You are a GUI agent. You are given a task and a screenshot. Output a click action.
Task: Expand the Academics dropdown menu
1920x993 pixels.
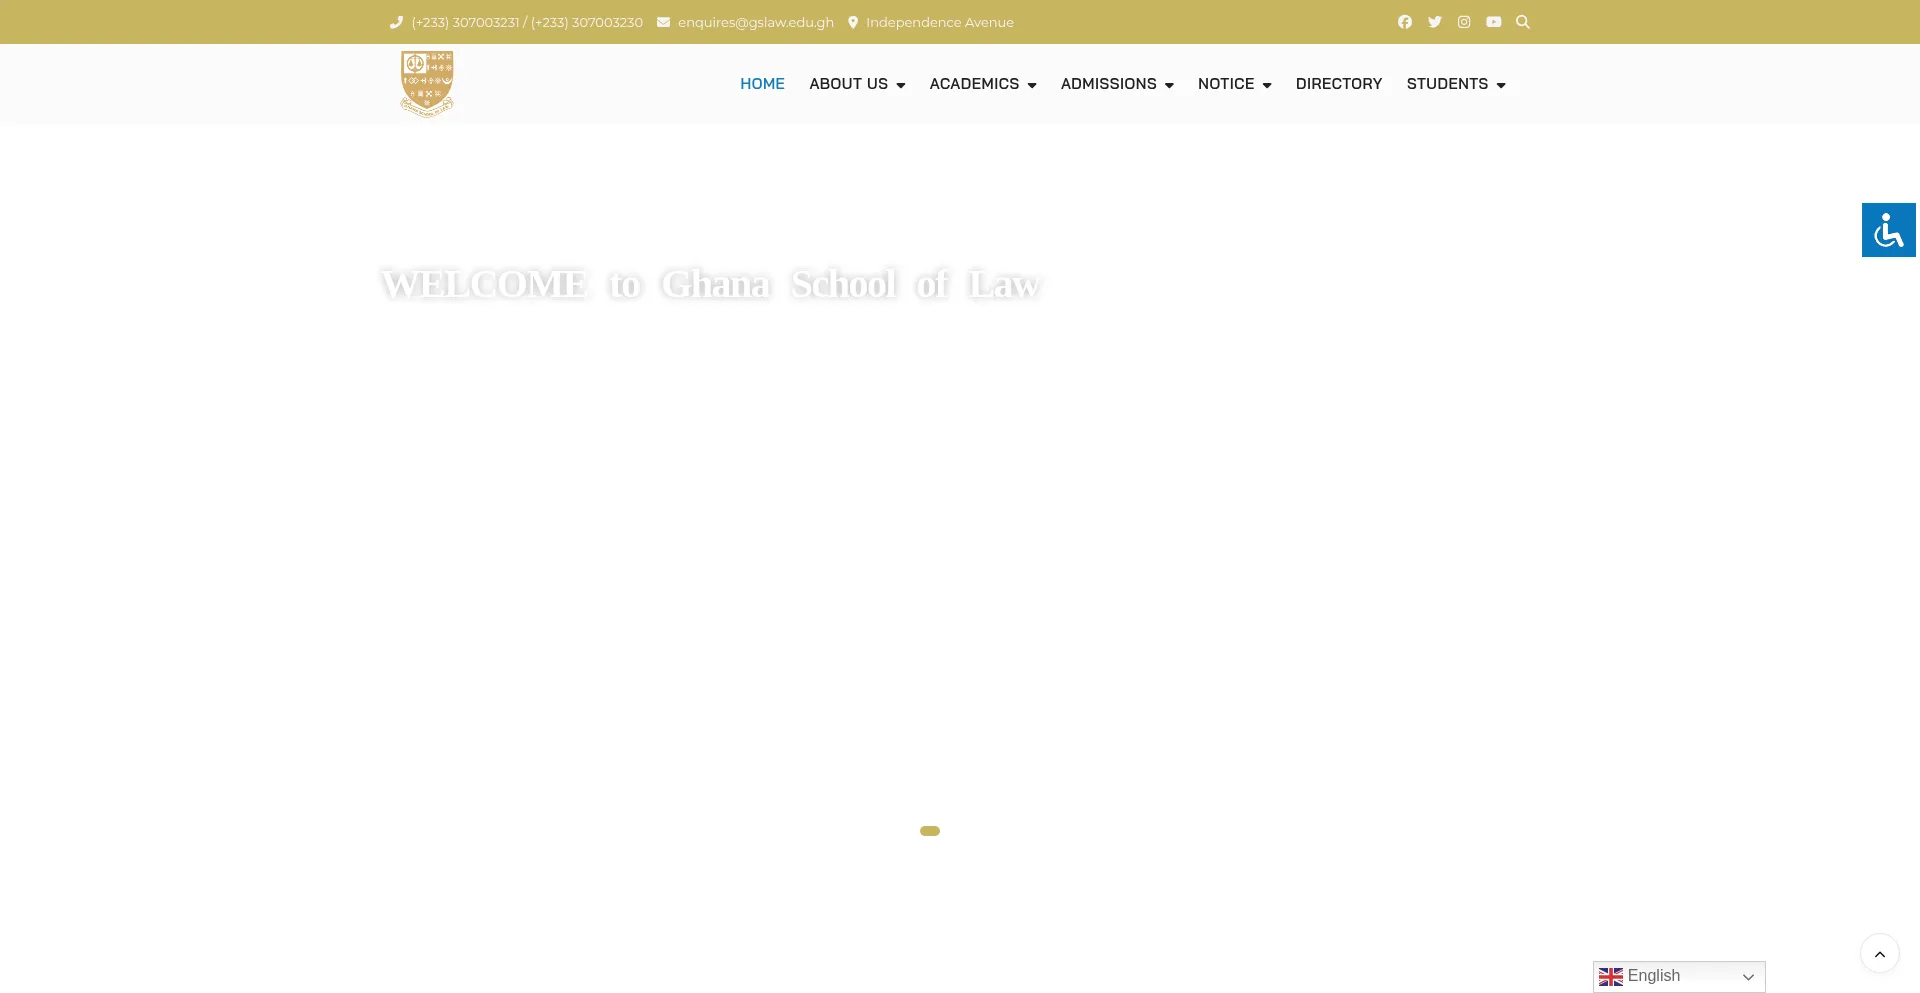982,84
